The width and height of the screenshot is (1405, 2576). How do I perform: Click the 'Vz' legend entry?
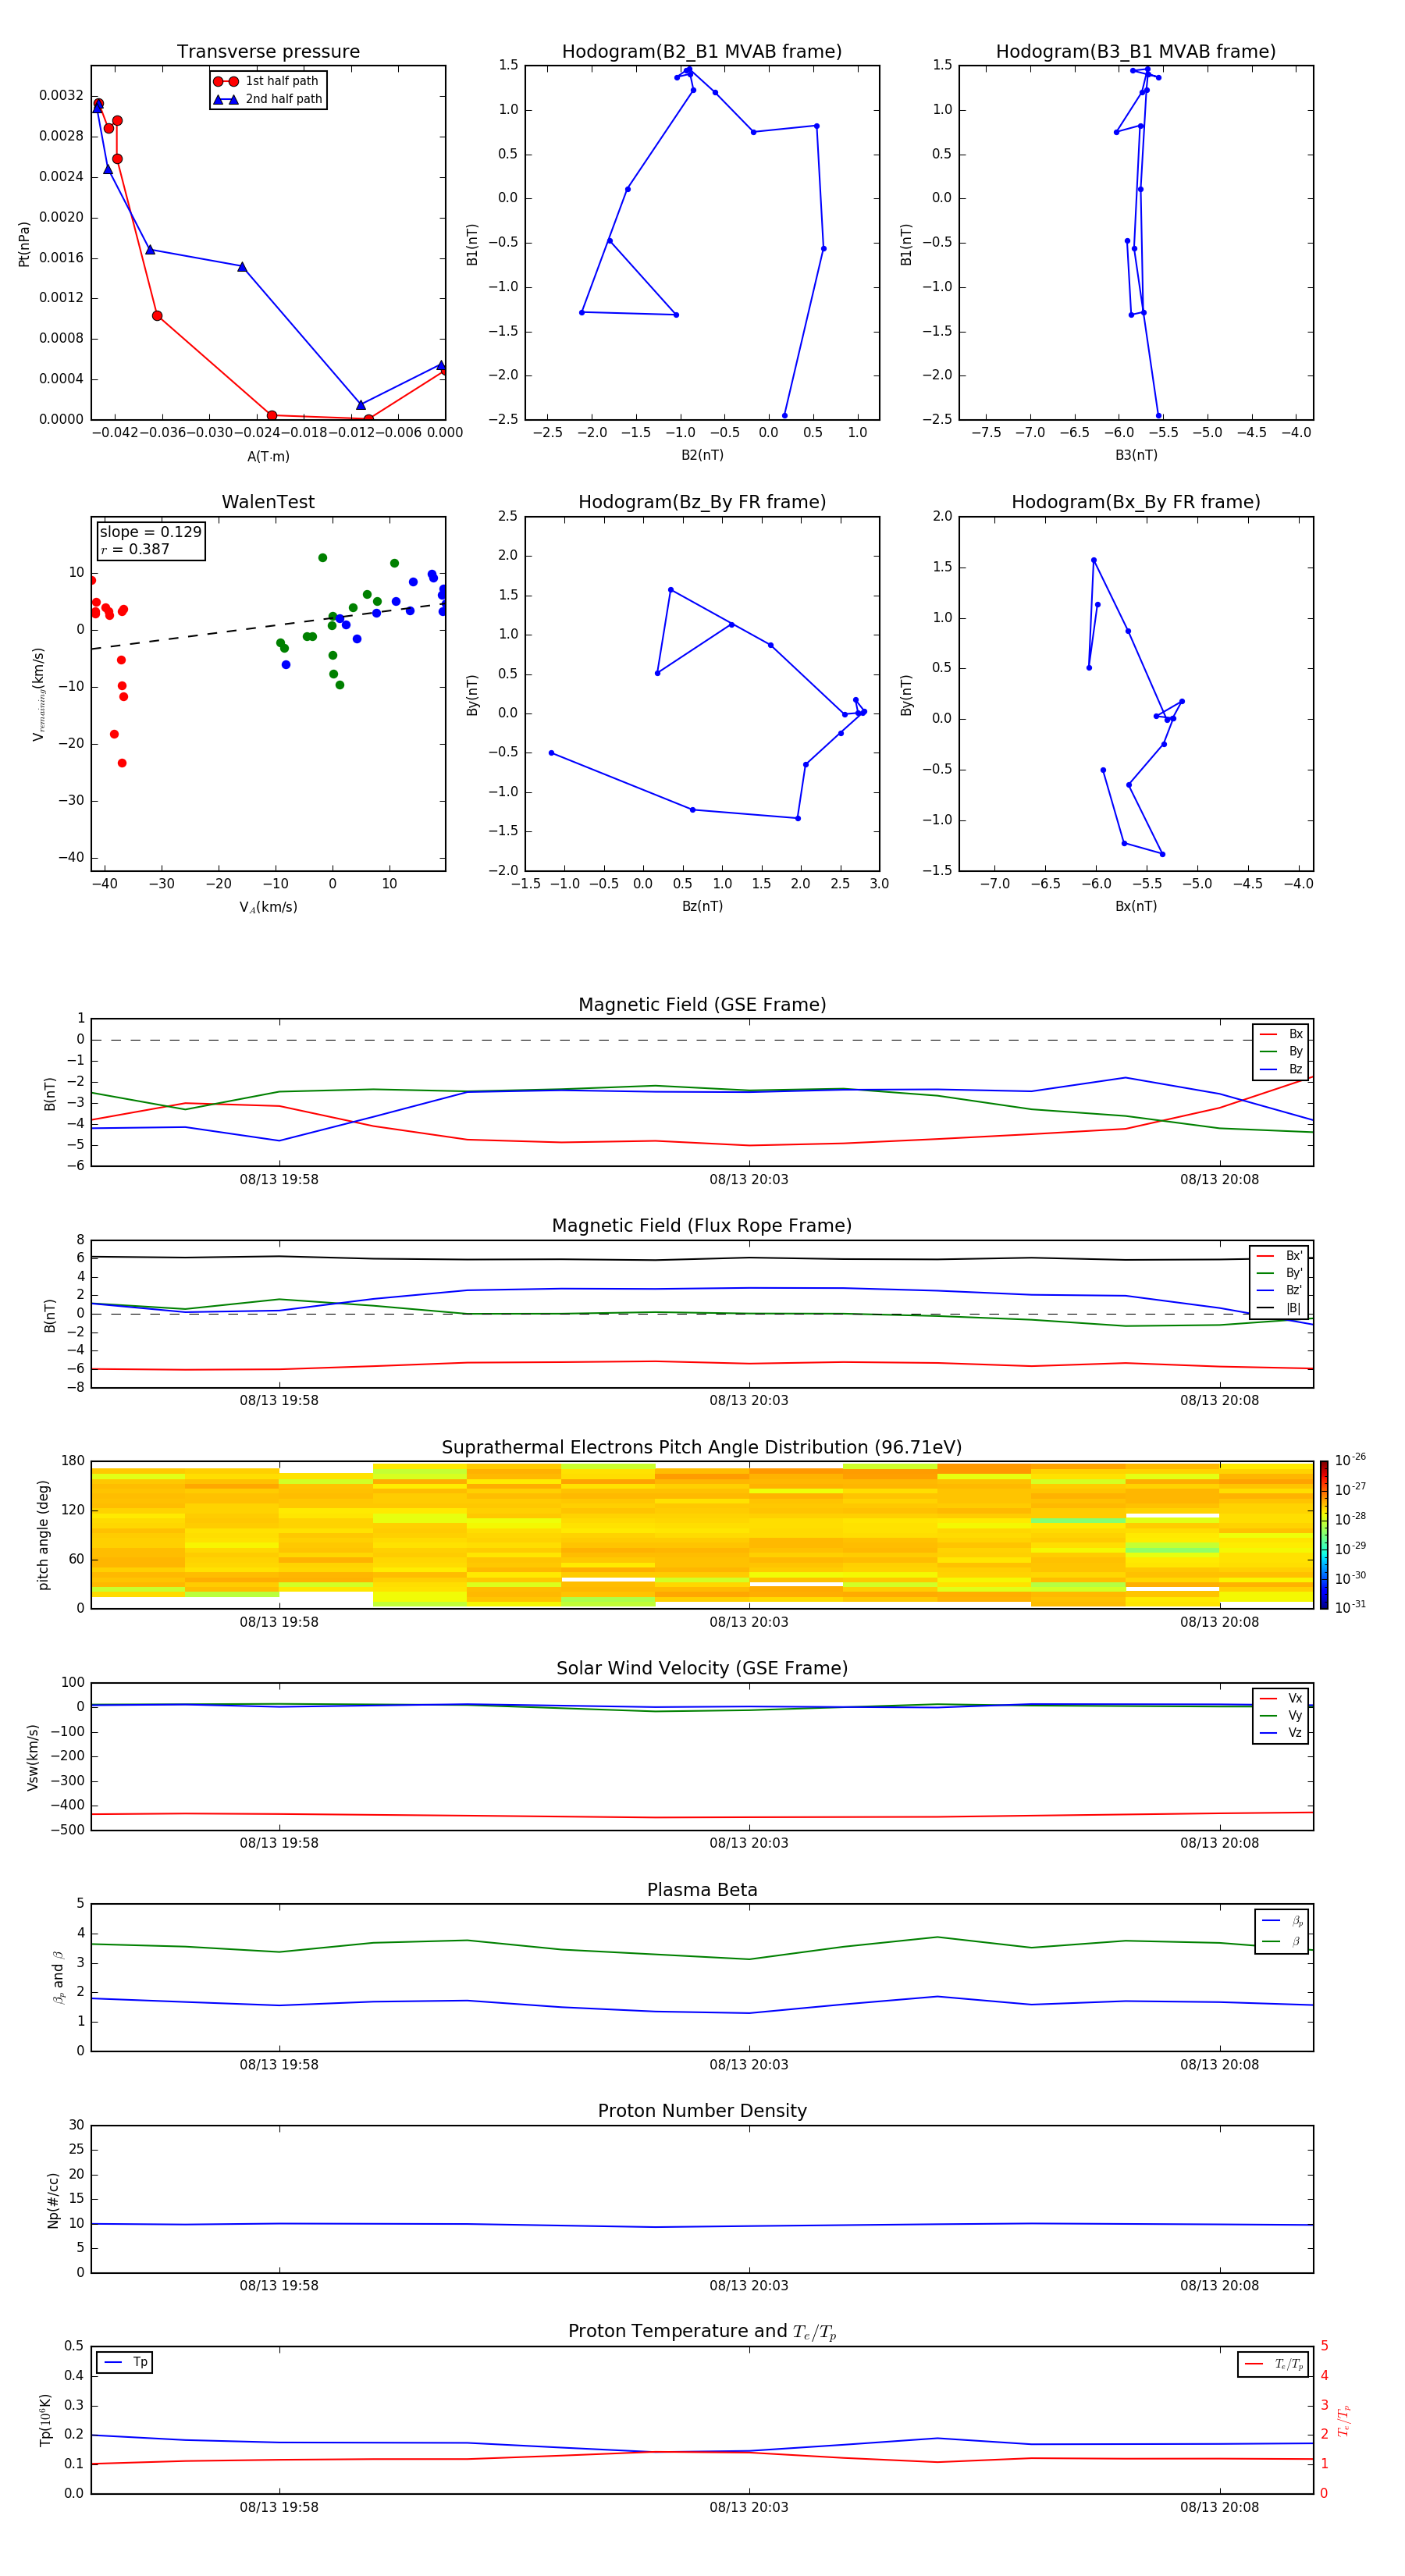click(1281, 1733)
